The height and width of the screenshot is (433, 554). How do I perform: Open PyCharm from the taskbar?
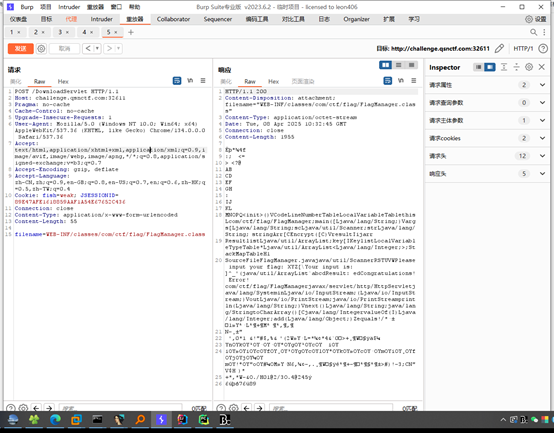[204, 420]
